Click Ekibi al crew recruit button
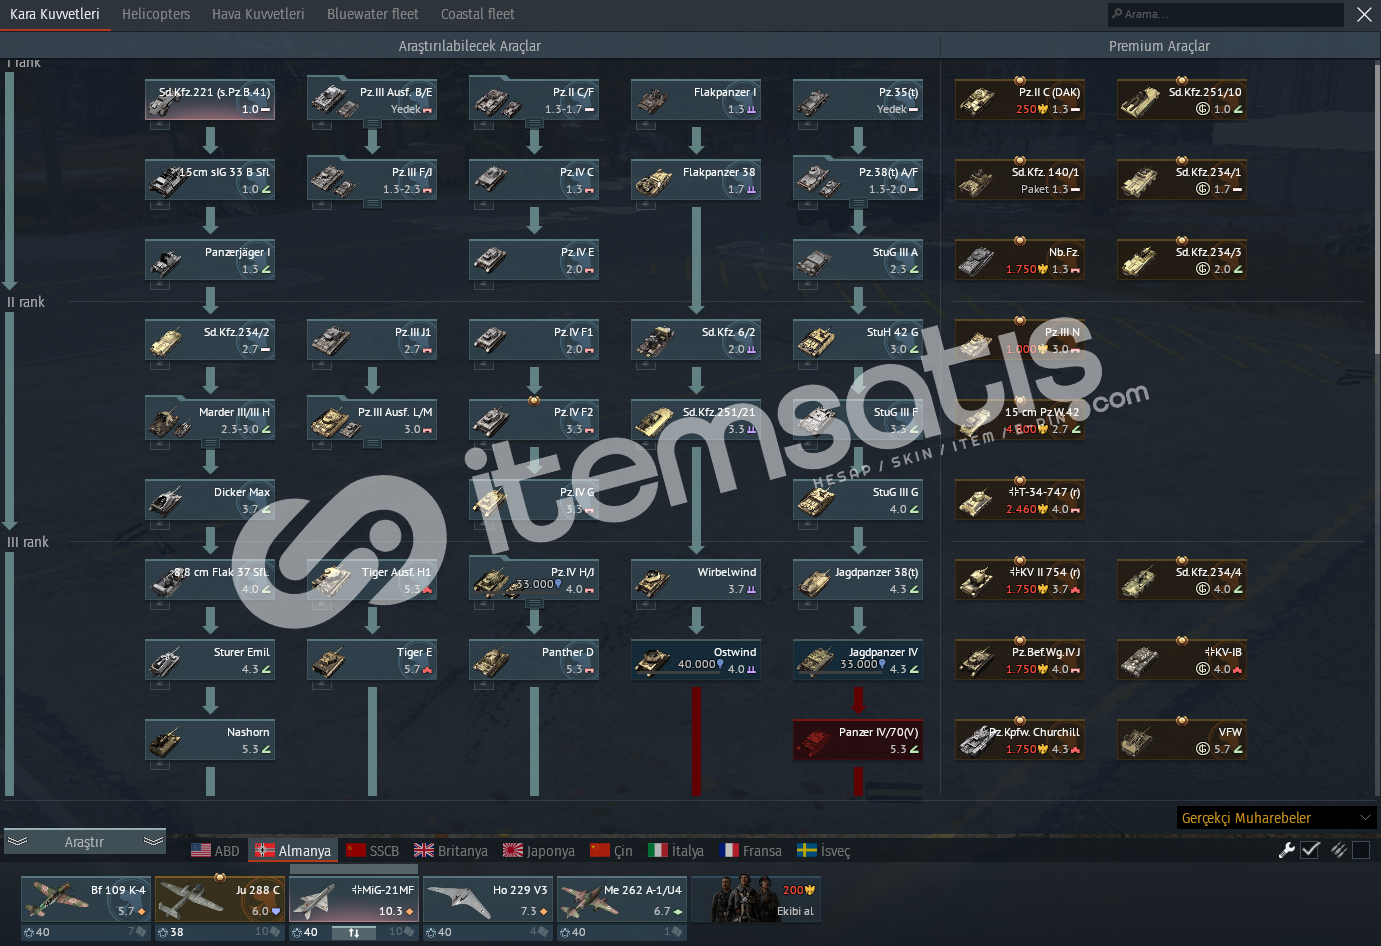The height and width of the screenshot is (946, 1381). click(757, 898)
